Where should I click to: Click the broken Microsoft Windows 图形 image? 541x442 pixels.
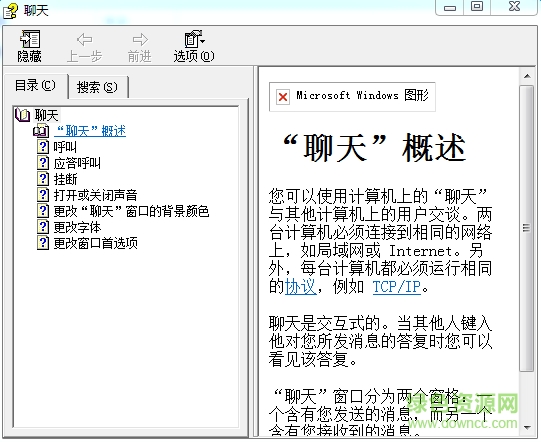click(x=352, y=97)
